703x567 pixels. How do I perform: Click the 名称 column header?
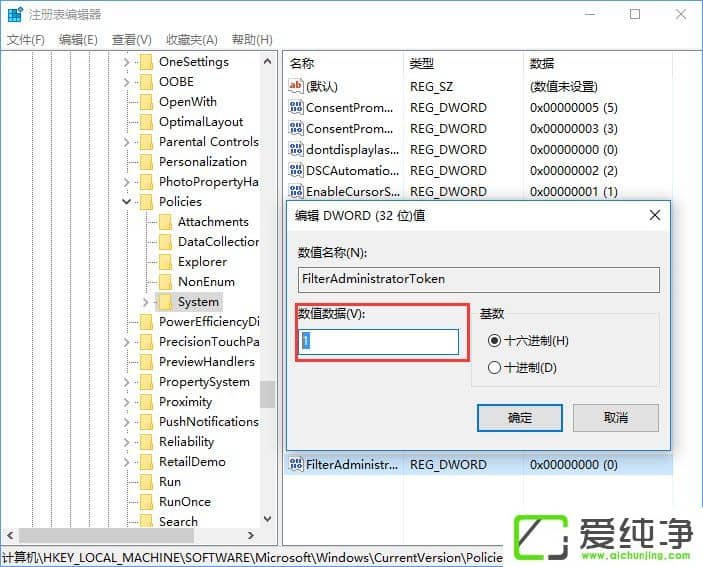pos(302,63)
